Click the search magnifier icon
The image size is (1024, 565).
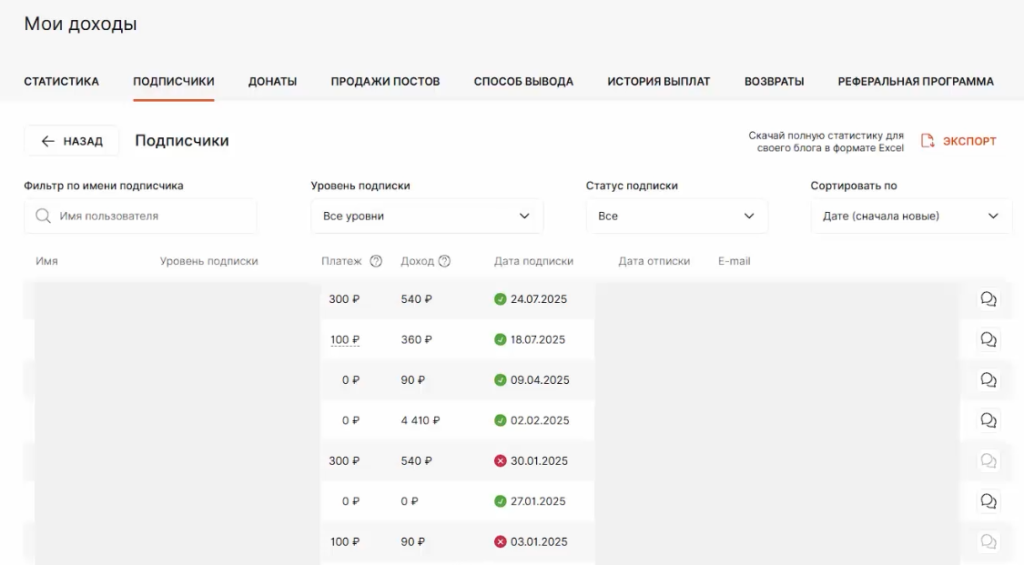tap(43, 216)
